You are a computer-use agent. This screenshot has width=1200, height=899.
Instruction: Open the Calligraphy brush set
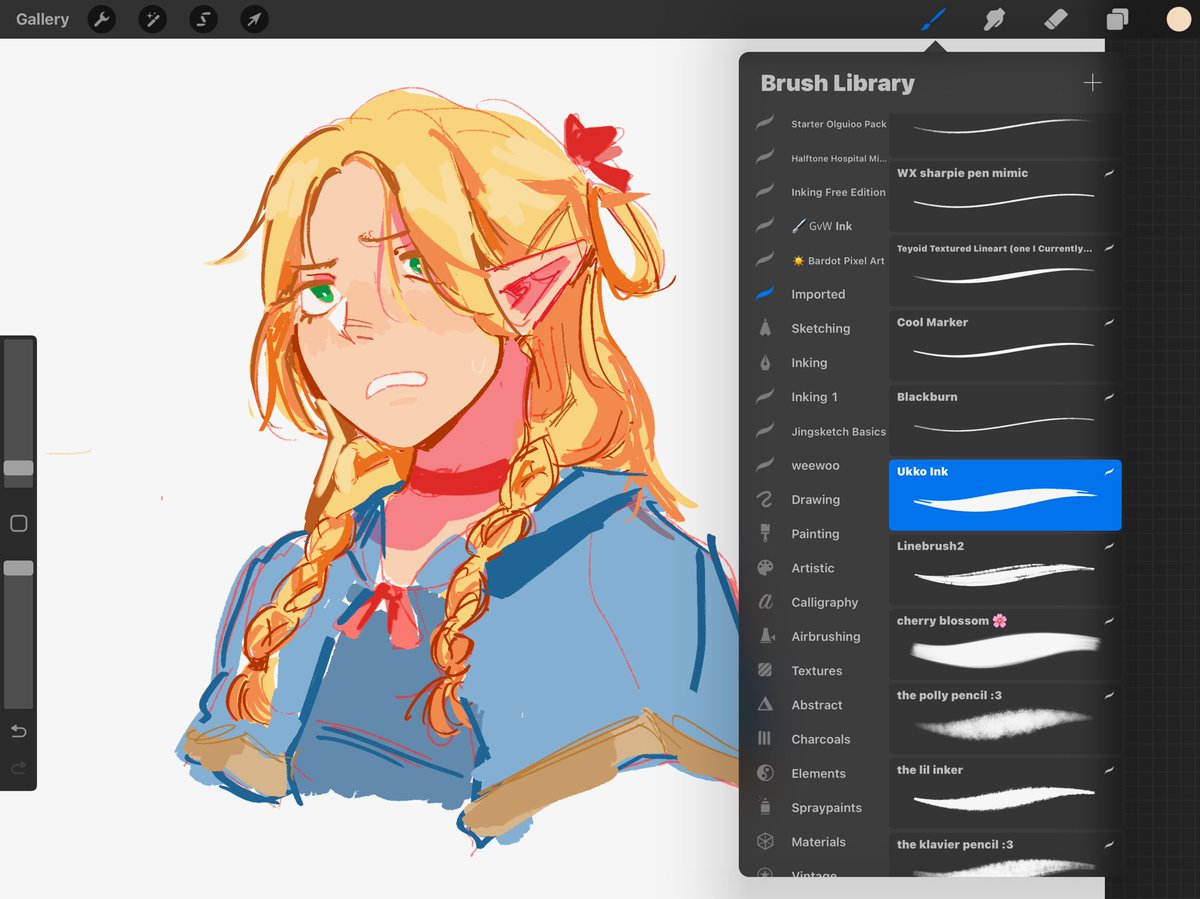(x=820, y=602)
